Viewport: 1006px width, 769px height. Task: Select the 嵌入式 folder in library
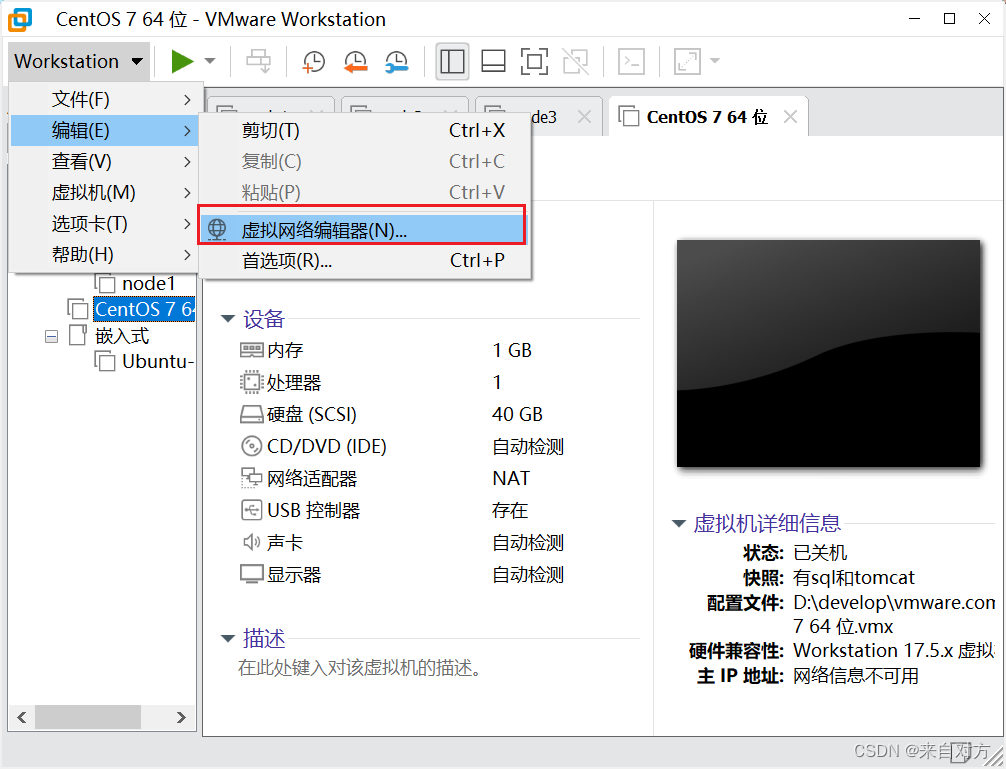122,335
